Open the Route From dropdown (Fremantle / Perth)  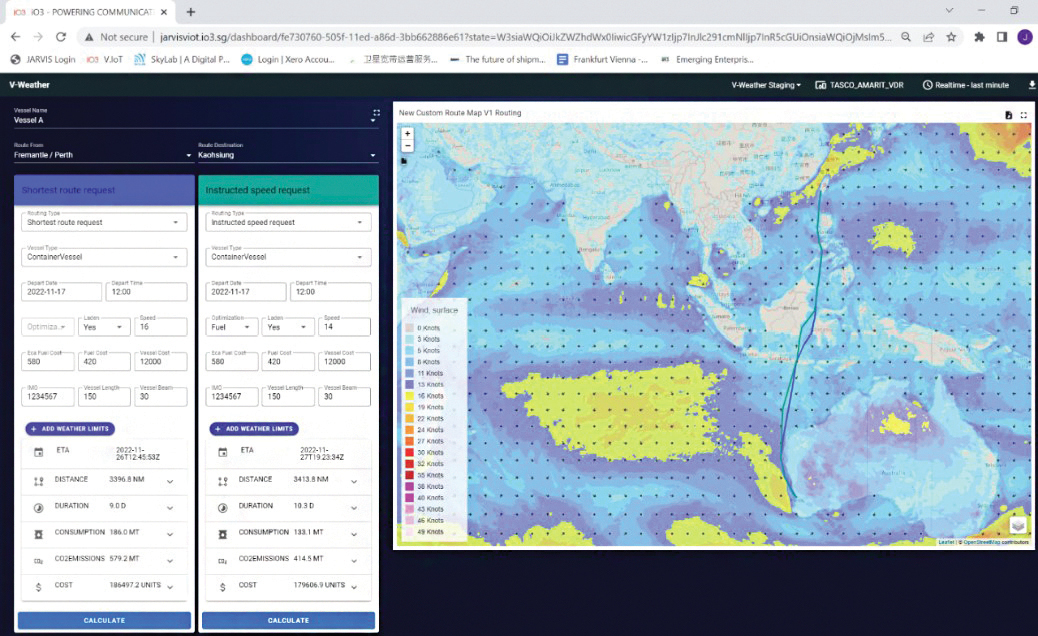click(102, 155)
